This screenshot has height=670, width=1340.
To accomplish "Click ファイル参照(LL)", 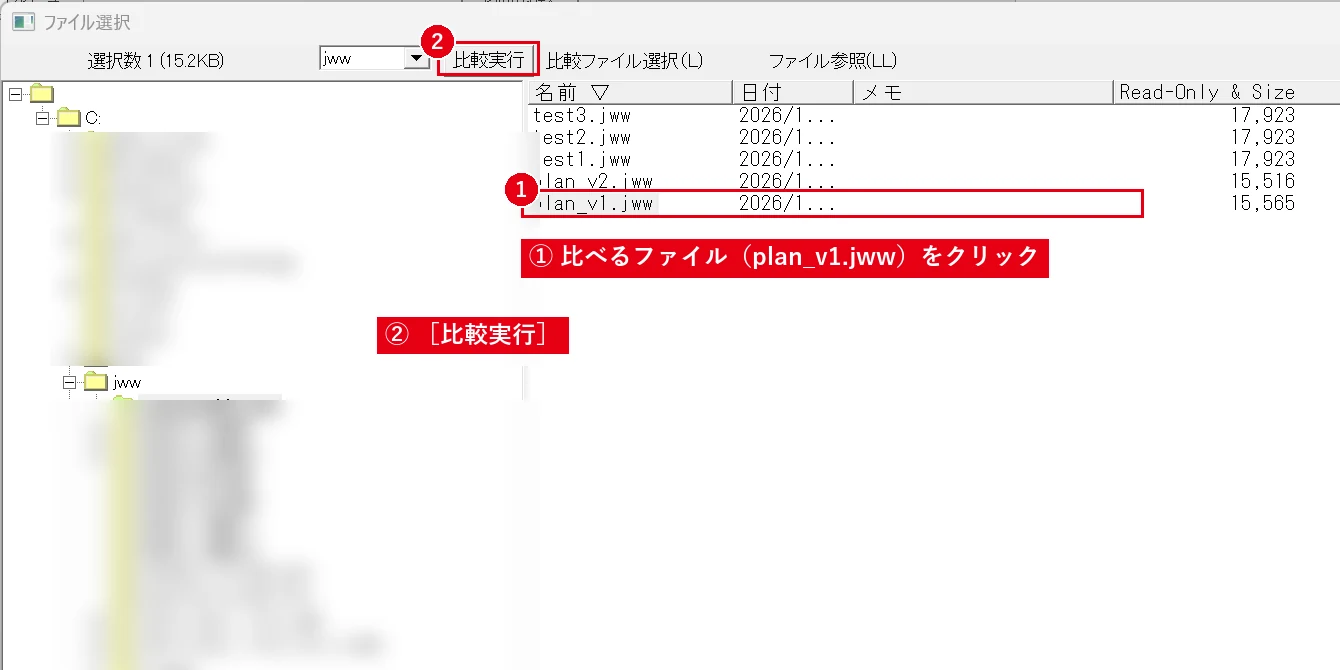I will pyautogui.click(x=832, y=60).
